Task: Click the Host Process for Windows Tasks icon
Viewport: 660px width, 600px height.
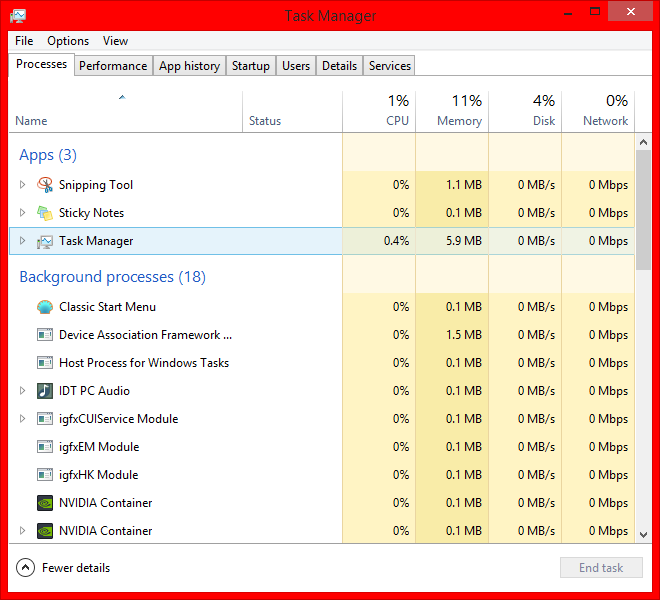Action: point(45,363)
